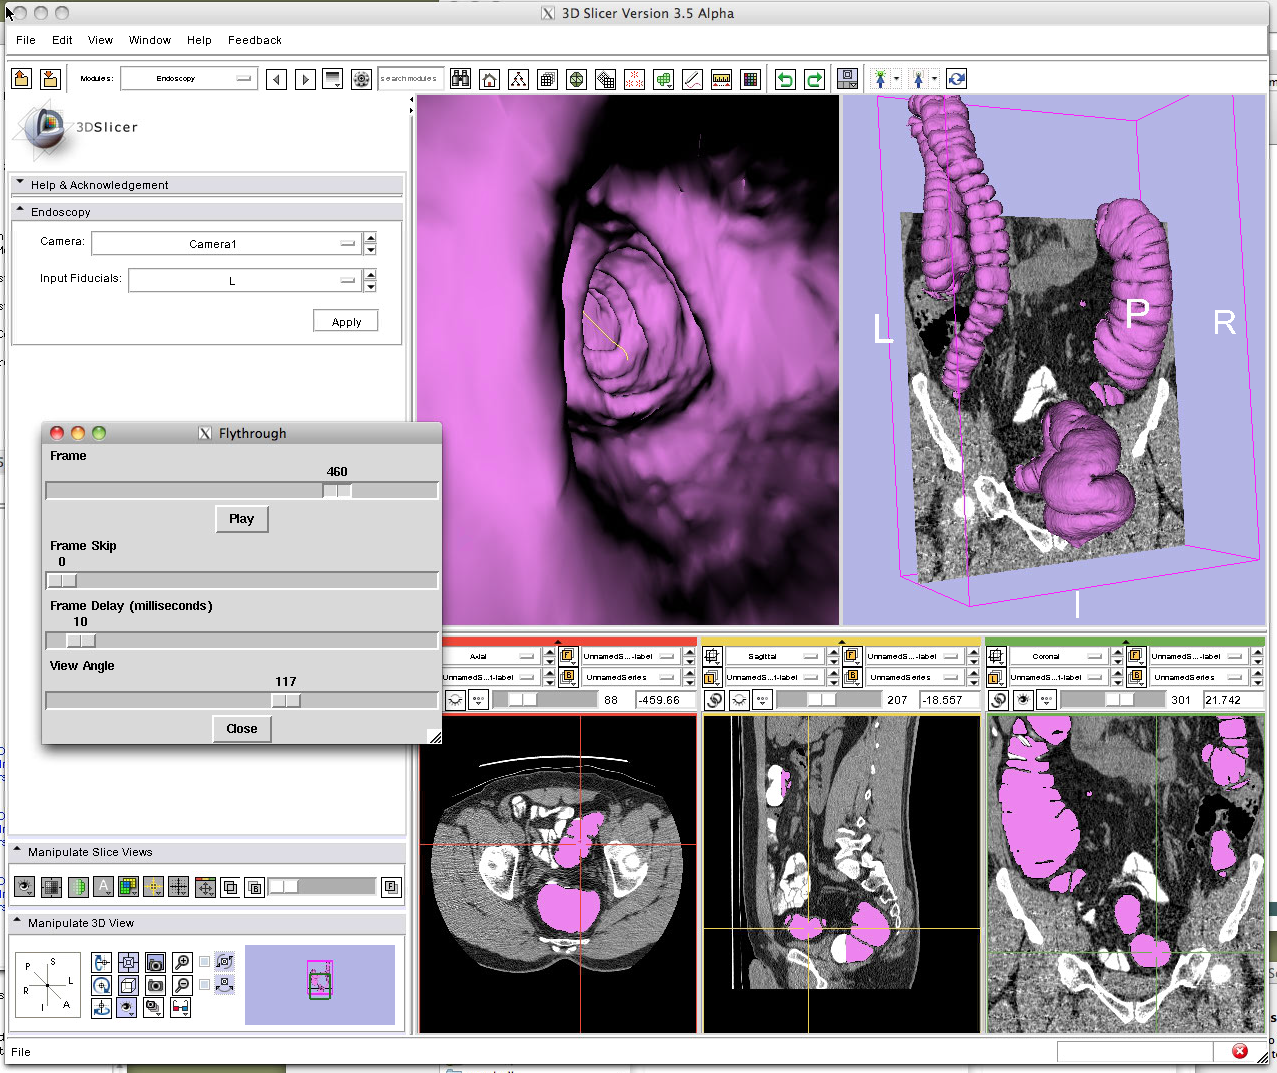
Task: Open the Camera dropdown showing Camera1
Action: (226, 244)
